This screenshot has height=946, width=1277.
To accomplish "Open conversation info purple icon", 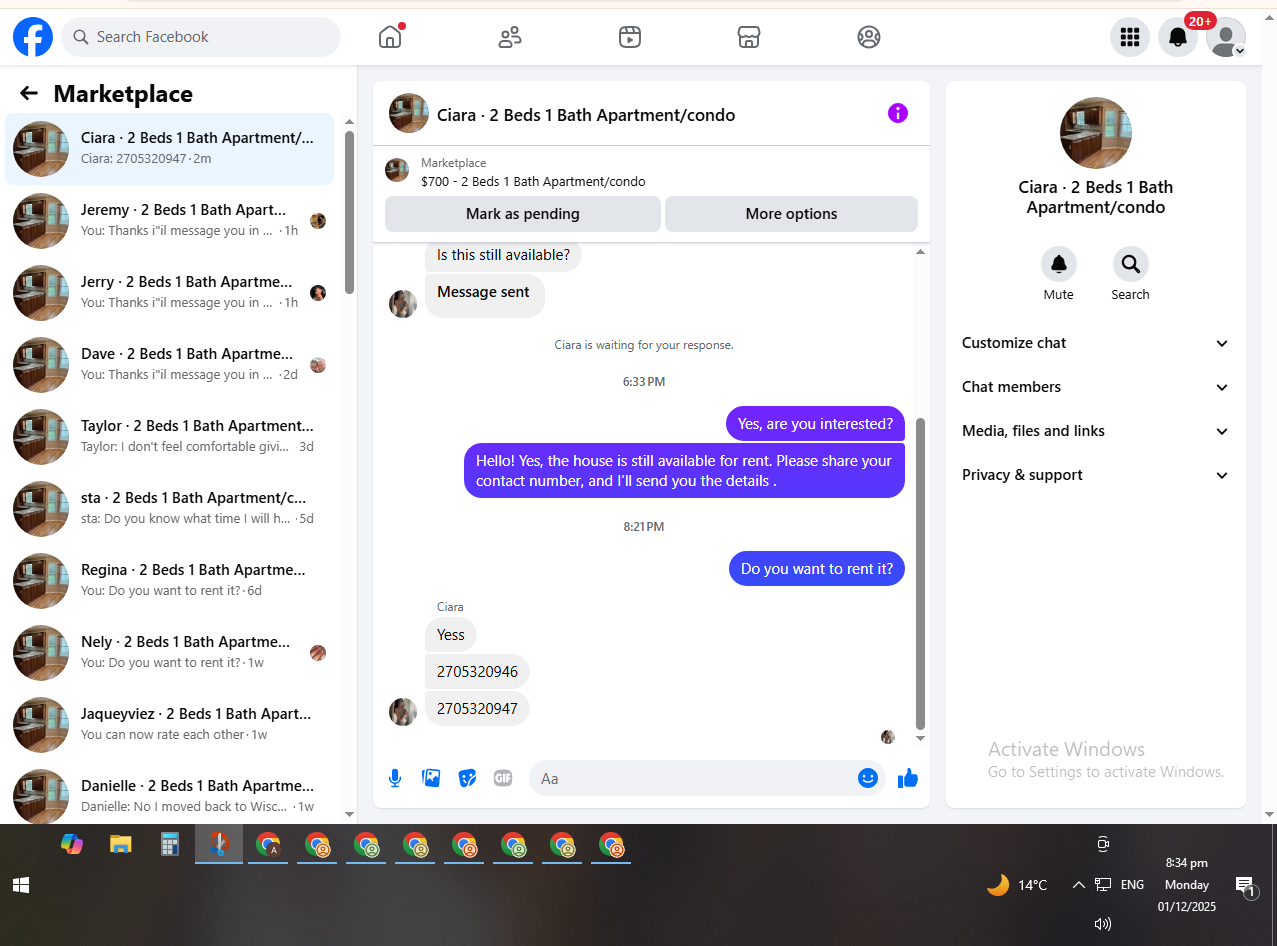I will (x=898, y=113).
